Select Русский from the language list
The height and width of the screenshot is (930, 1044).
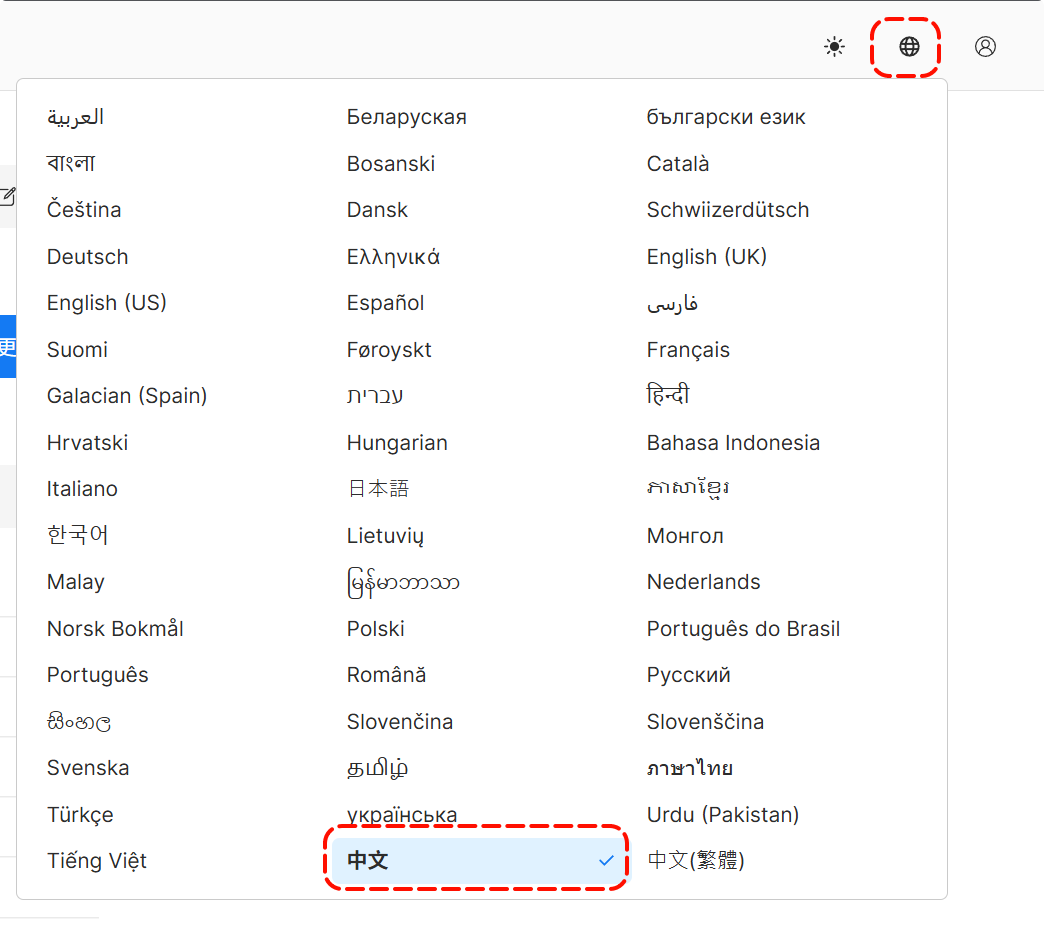[689, 675]
